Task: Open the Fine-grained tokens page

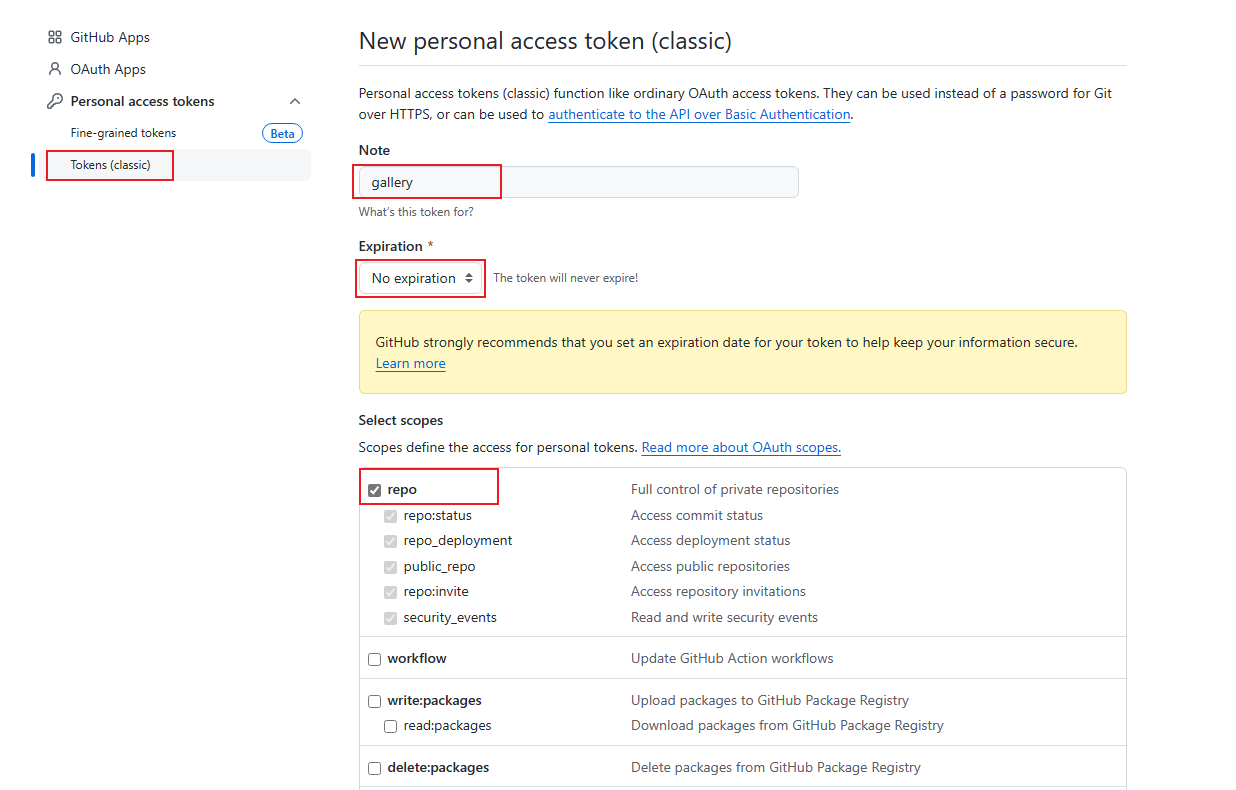Action: pyautogui.click(x=123, y=133)
